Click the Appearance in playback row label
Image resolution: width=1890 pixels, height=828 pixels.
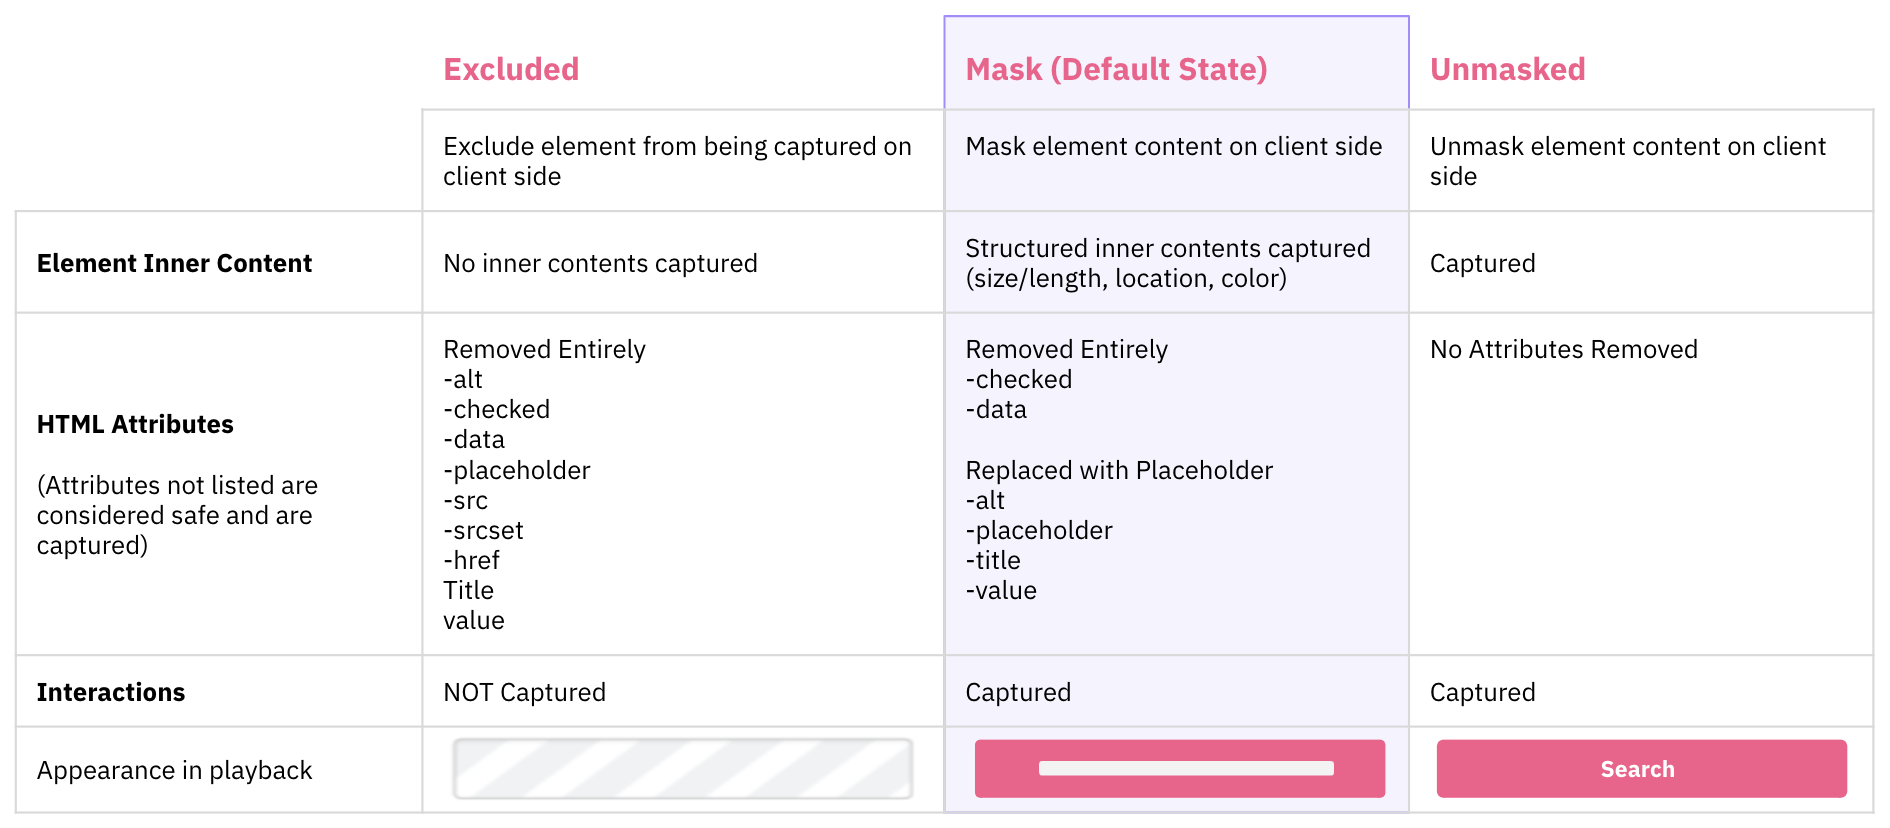[174, 770]
